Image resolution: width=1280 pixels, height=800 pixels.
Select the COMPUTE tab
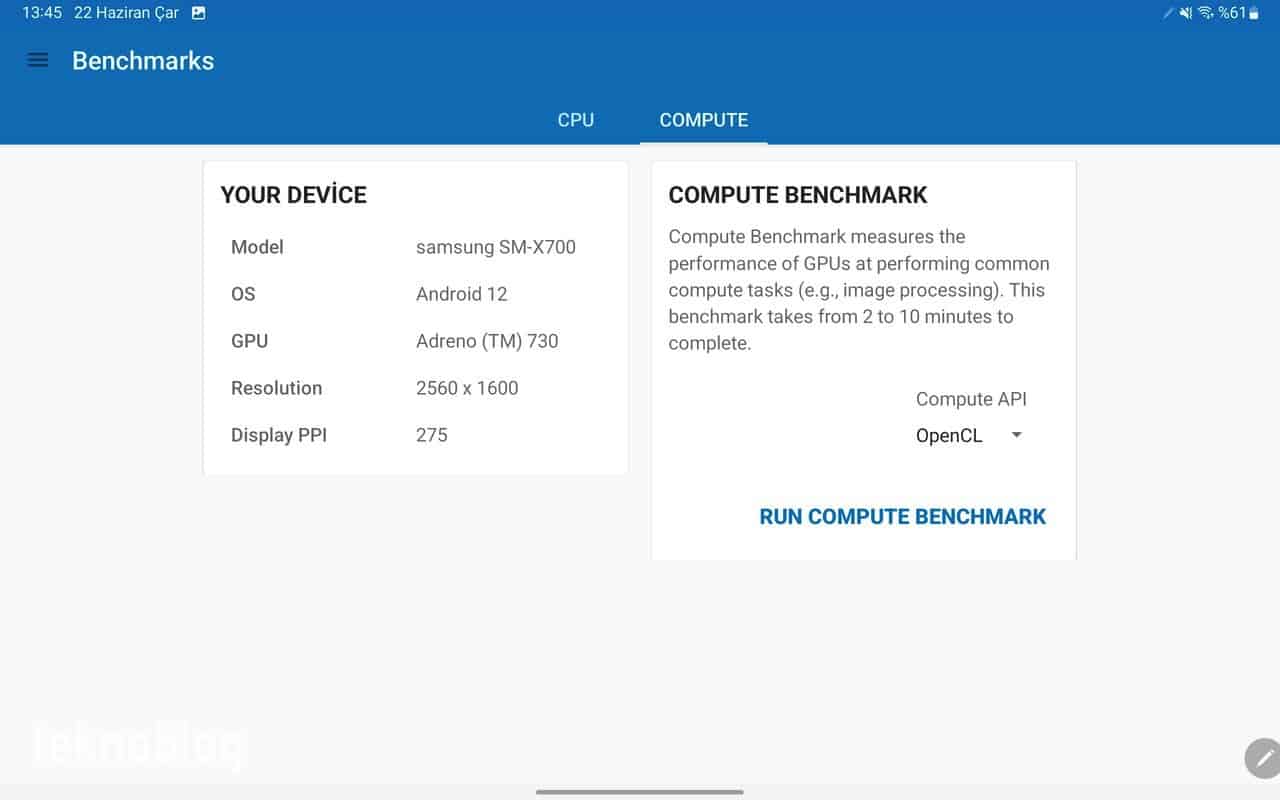704,120
